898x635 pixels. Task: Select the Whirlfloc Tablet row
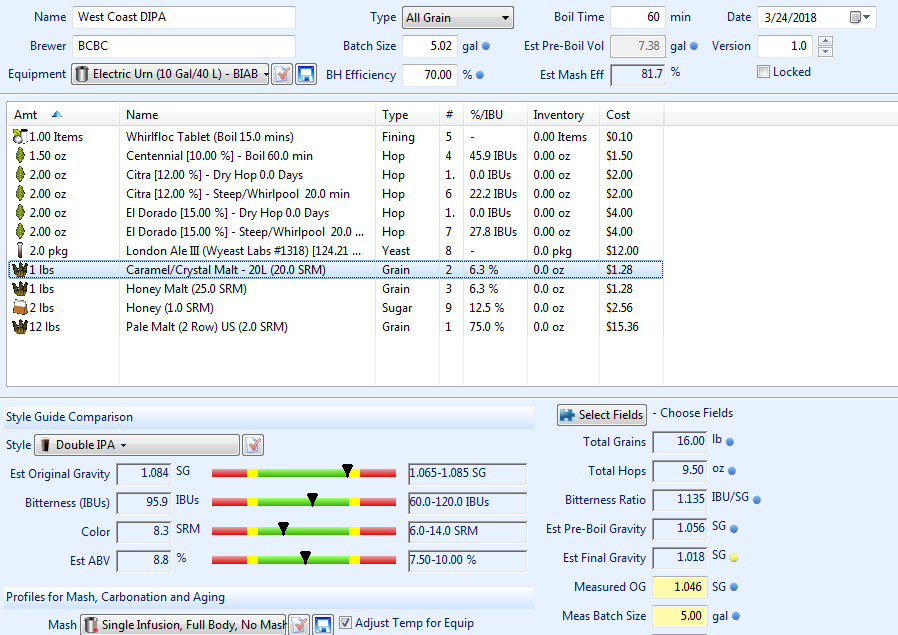(336, 137)
